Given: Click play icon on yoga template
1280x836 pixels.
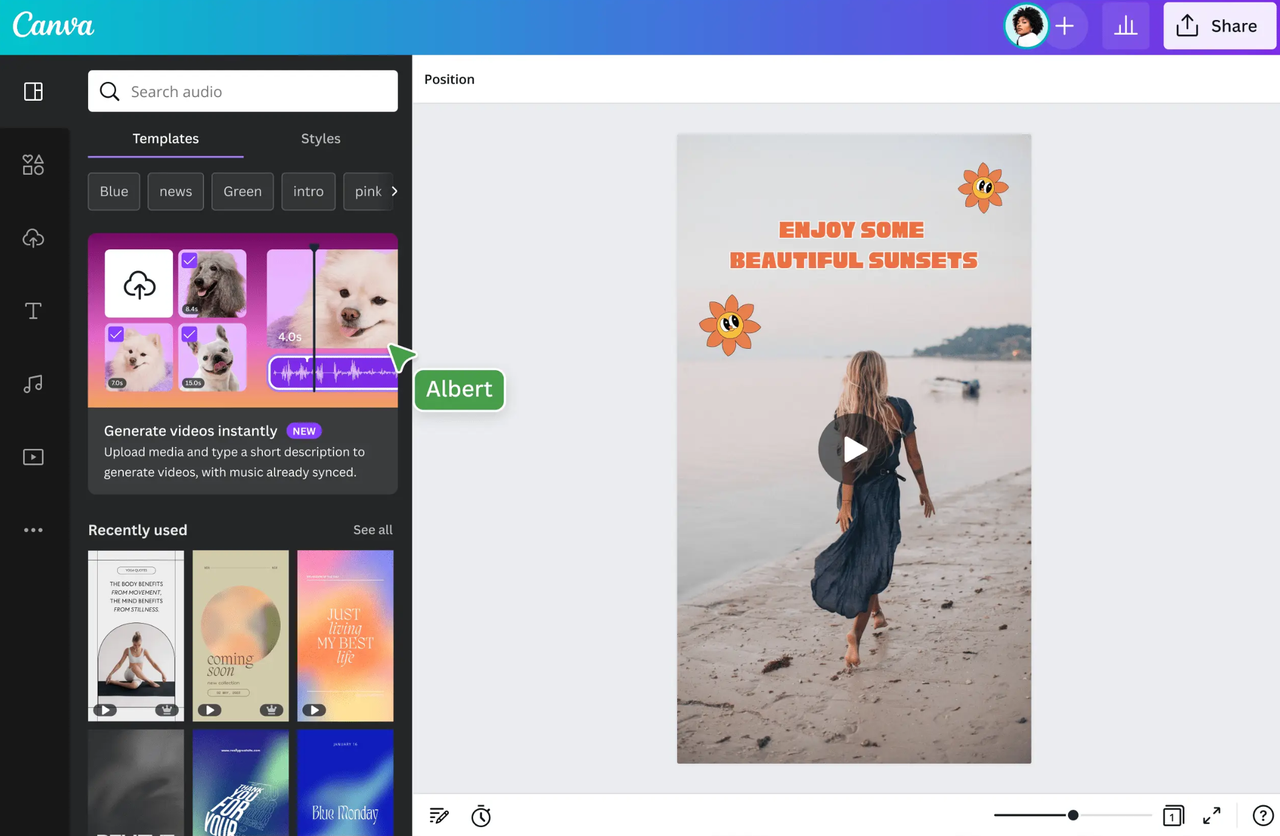Looking at the screenshot, I should [105, 710].
